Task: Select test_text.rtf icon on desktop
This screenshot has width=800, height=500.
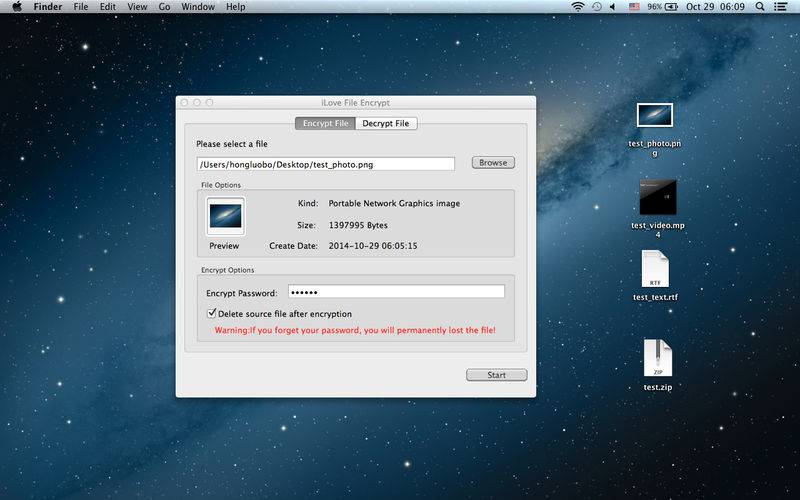Action: coord(655,269)
